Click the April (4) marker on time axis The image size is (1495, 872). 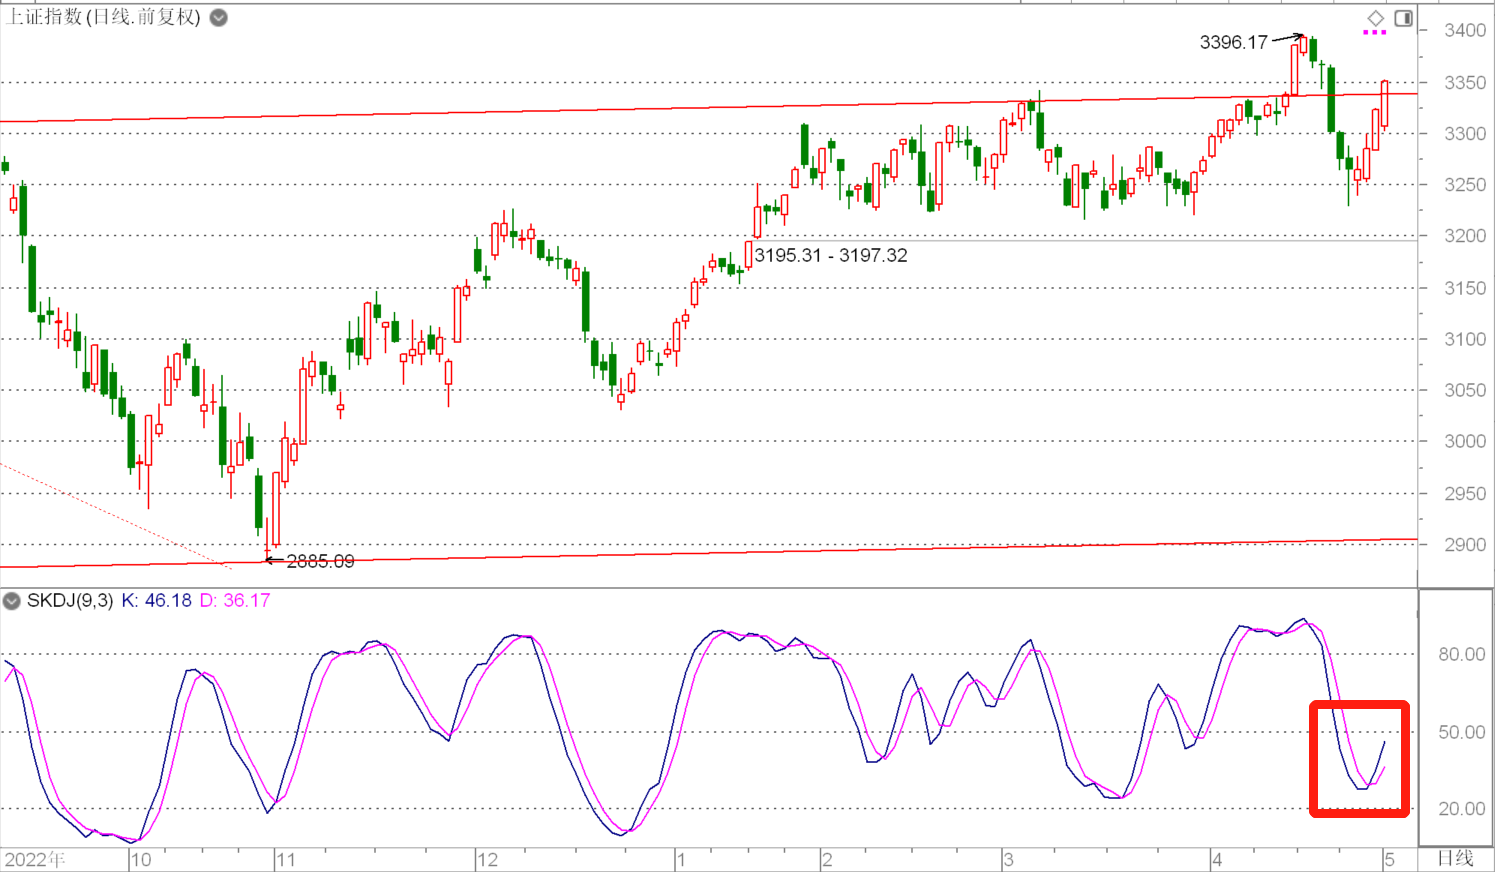pyautogui.click(x=1217, y=860)
